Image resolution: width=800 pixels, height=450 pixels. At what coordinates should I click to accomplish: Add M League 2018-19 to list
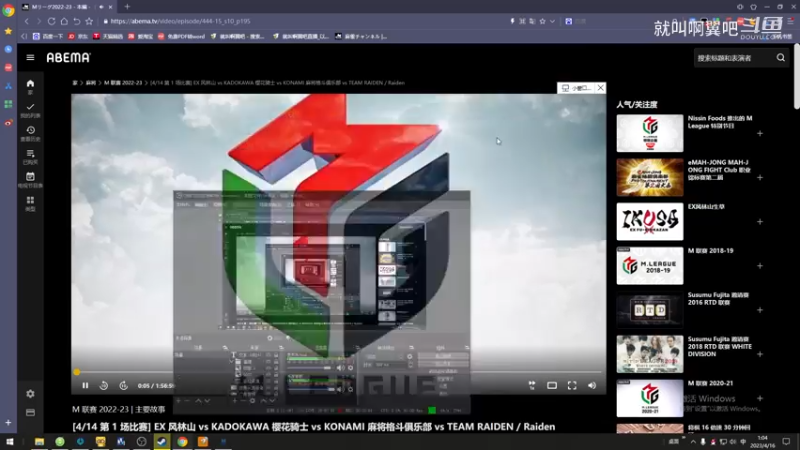(x=760, y=266)
